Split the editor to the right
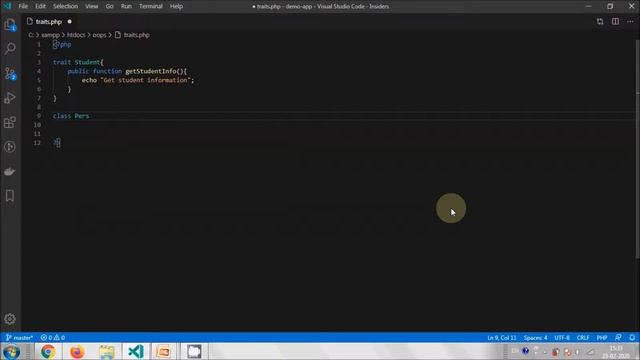 point(615,22)
